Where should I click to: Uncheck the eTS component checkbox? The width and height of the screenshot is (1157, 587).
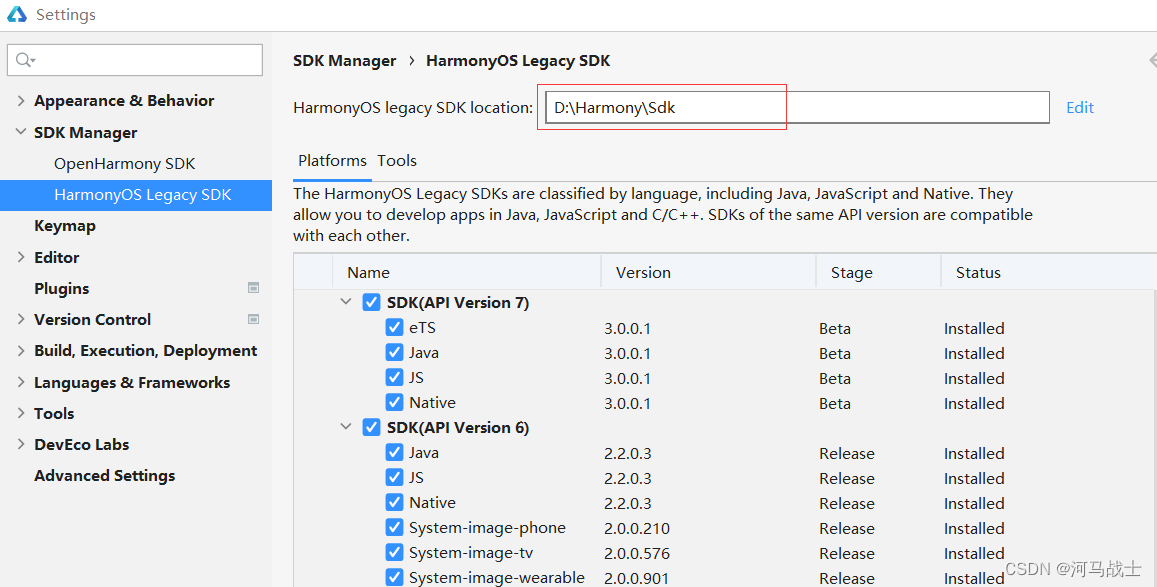coord(394,327)
